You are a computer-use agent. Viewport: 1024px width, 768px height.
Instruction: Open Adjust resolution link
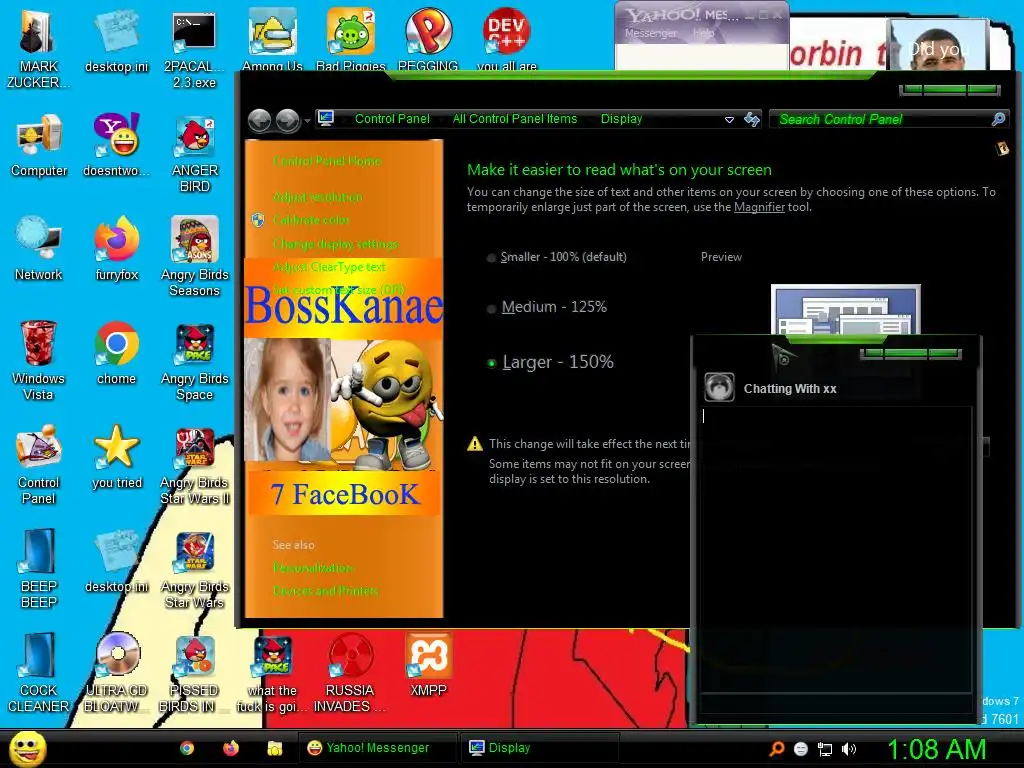317,197
